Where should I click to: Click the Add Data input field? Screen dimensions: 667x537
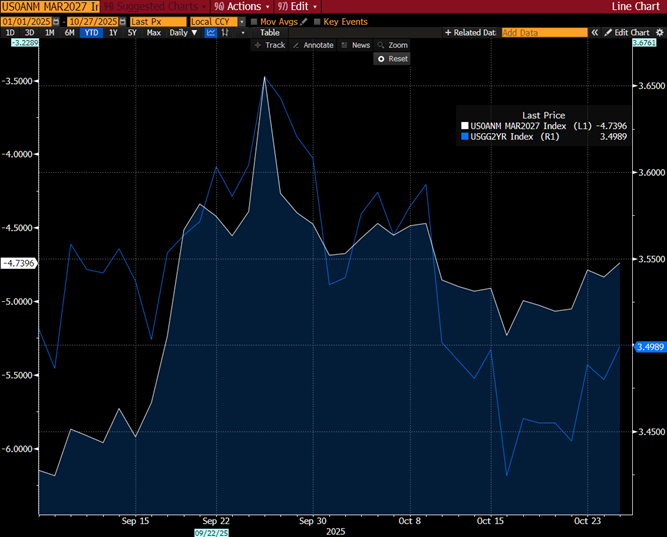(544, 33)
